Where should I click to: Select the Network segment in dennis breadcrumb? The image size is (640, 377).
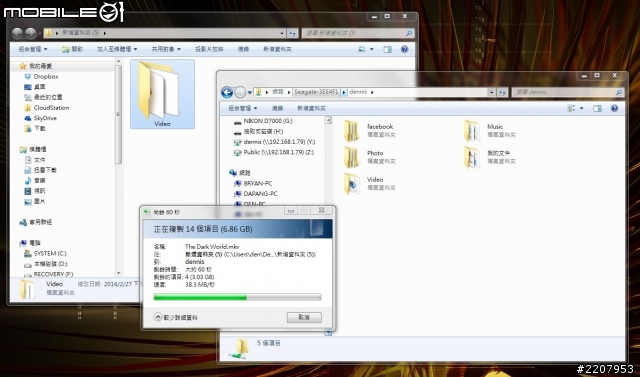(x=278, y=92)
